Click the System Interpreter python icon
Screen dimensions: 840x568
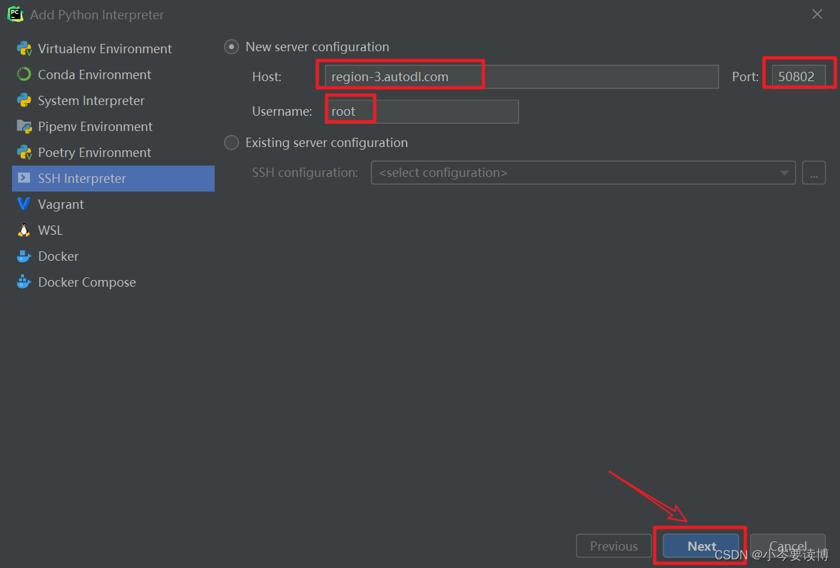pyautogui.click(x=24, y=100)
